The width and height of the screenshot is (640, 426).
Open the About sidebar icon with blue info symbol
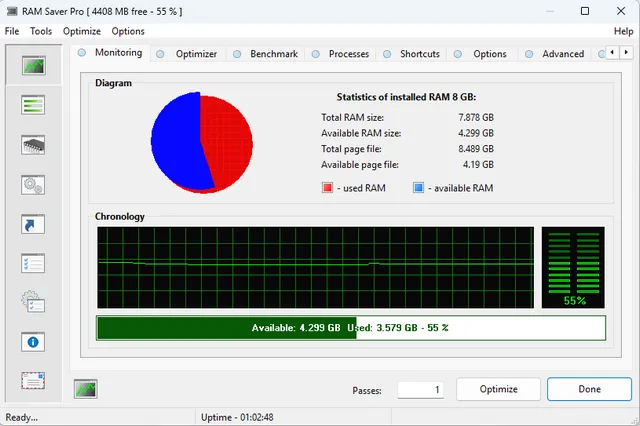[x=33, y=342]
